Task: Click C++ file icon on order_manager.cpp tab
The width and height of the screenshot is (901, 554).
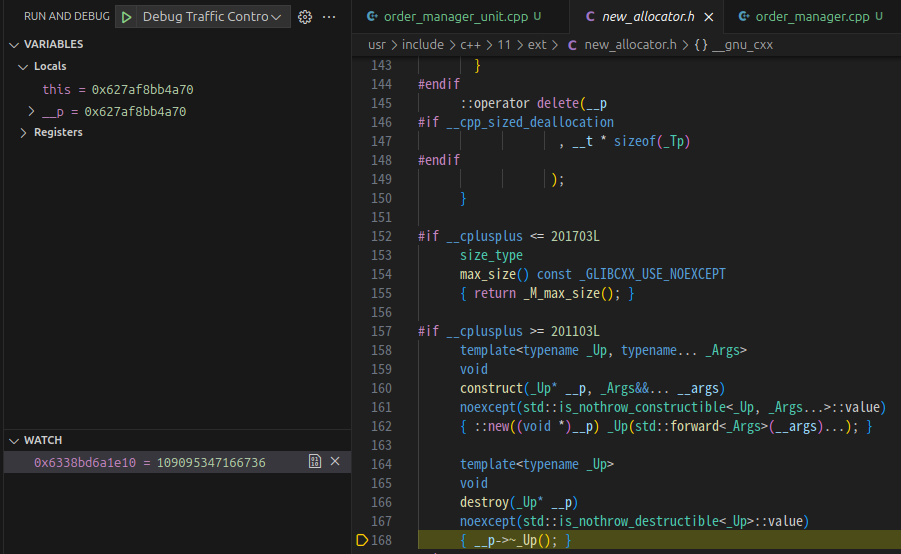Action: point(744,17)
